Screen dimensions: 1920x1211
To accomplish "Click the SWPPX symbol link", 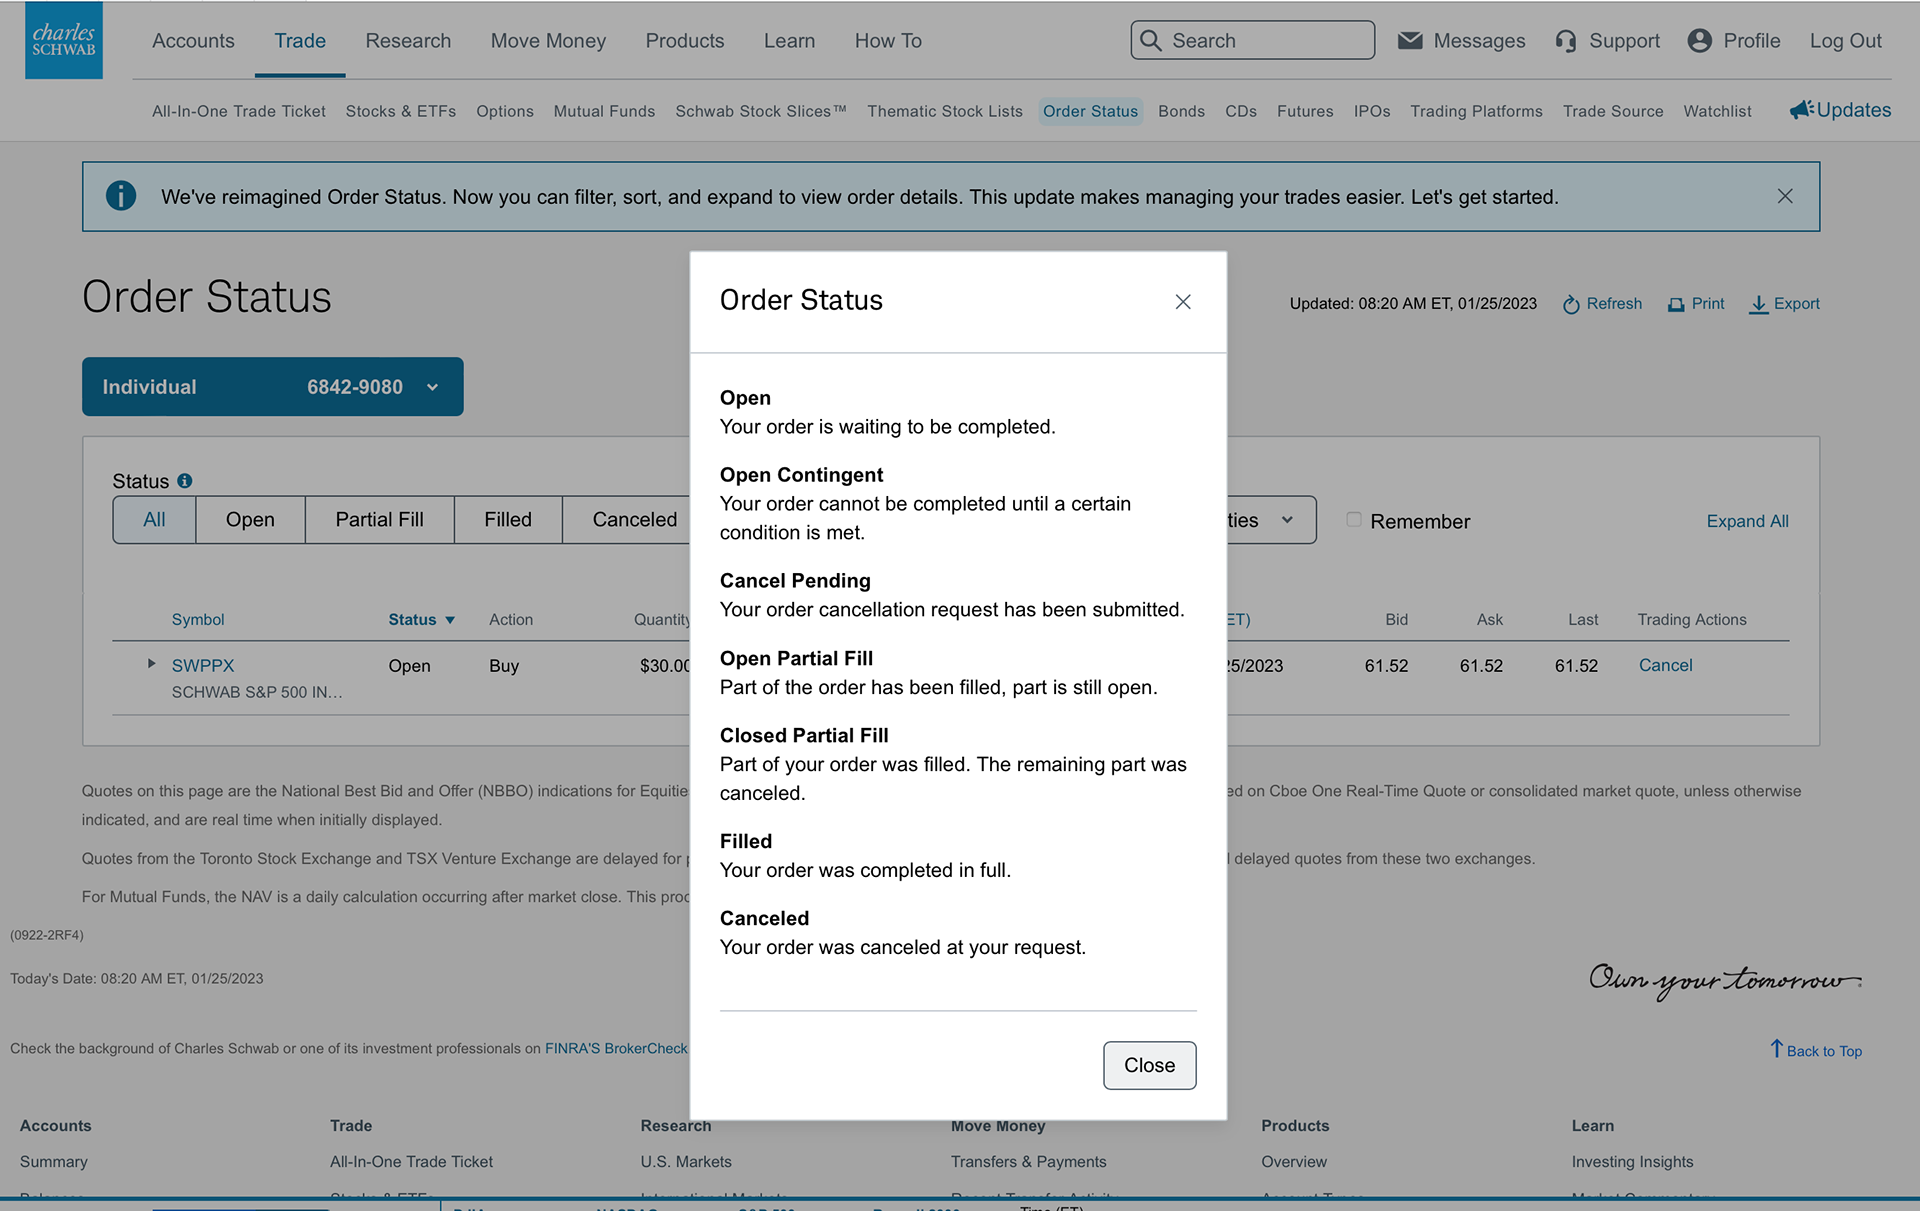I will (203, 666).
